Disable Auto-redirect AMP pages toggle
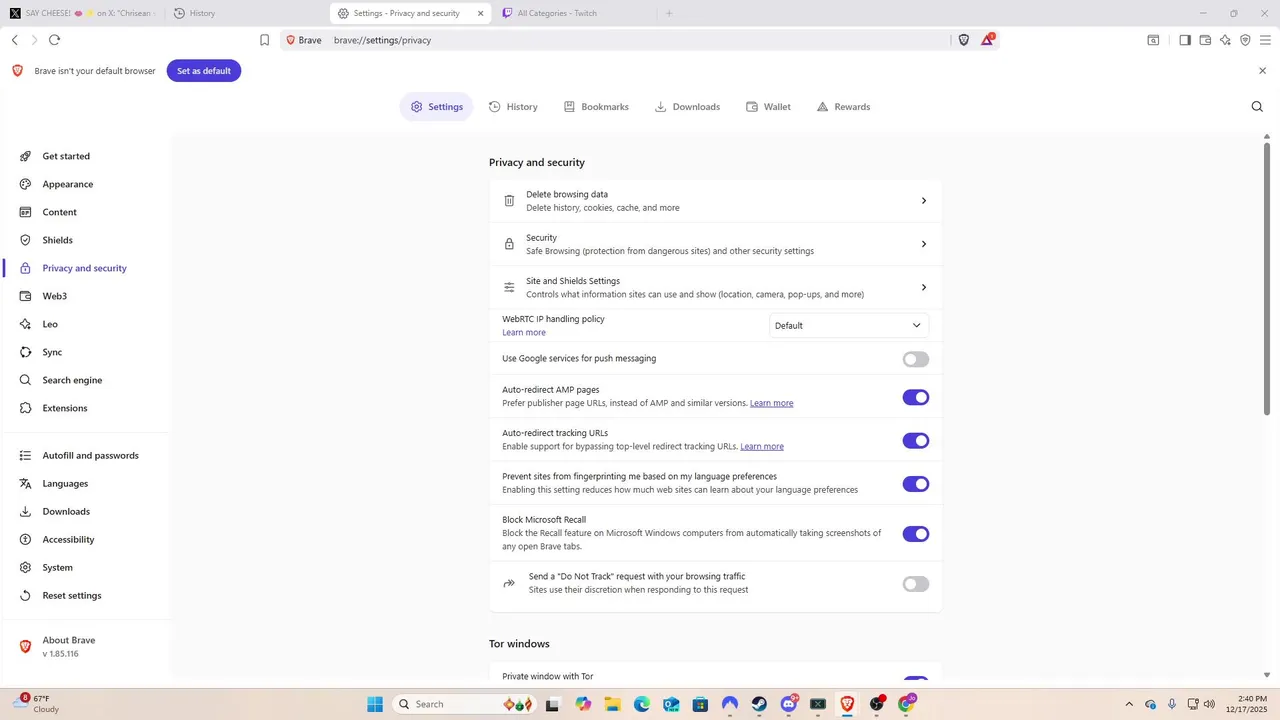The image size is (1280, 720). (x=915, y=397)
